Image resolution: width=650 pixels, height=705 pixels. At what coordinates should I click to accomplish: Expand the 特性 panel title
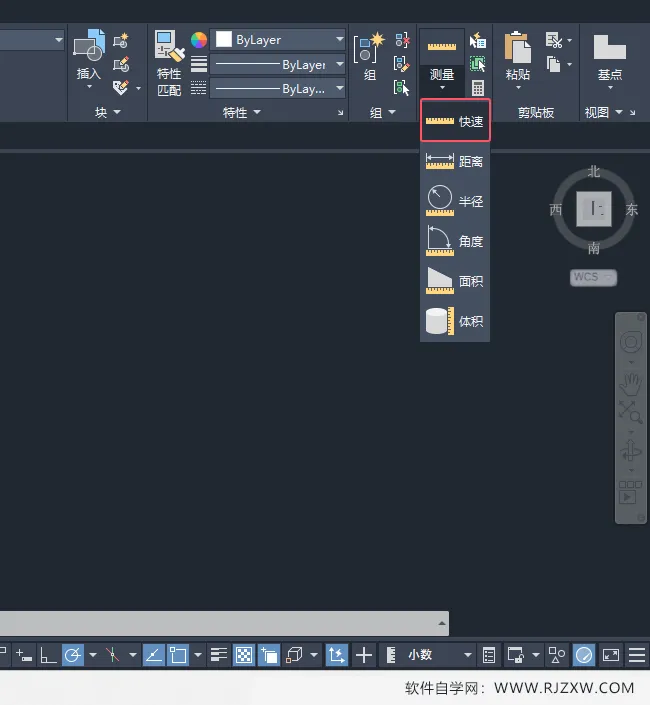coord(242,112)
